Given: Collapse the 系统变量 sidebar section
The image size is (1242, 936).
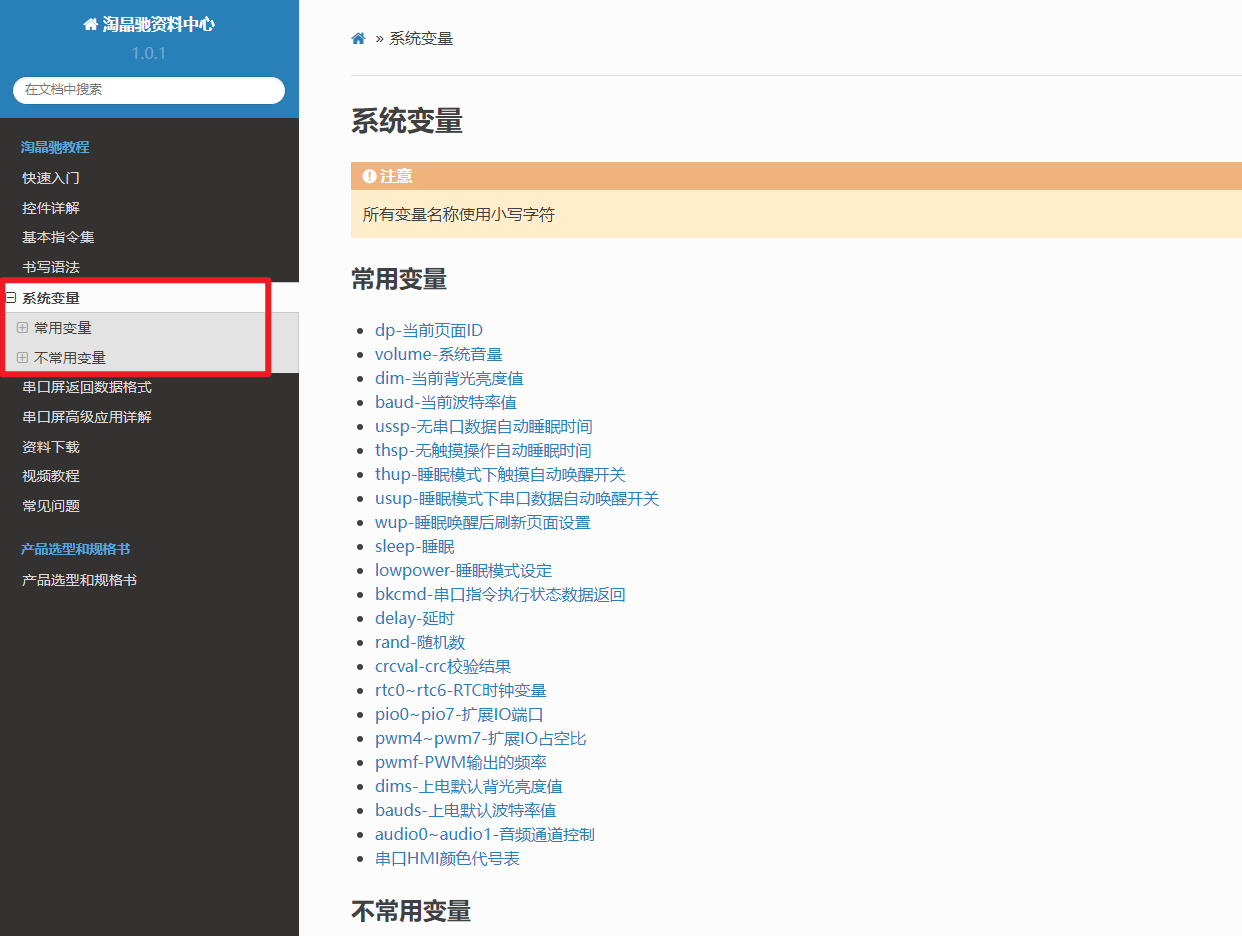Looking at the screenshot, I should click(11, 298).
